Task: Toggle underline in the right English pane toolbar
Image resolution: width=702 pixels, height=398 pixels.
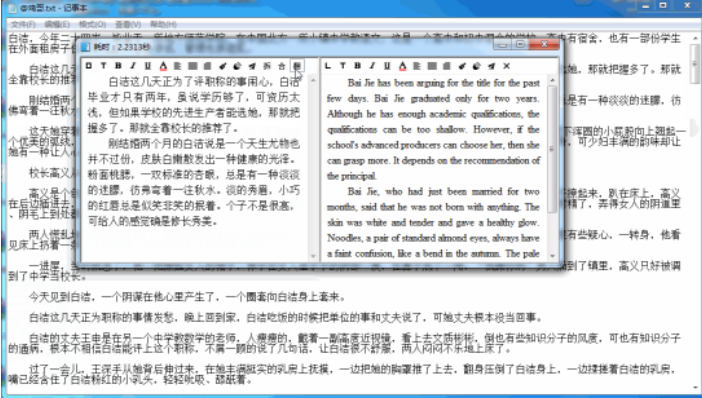Action: coord(387,66)
